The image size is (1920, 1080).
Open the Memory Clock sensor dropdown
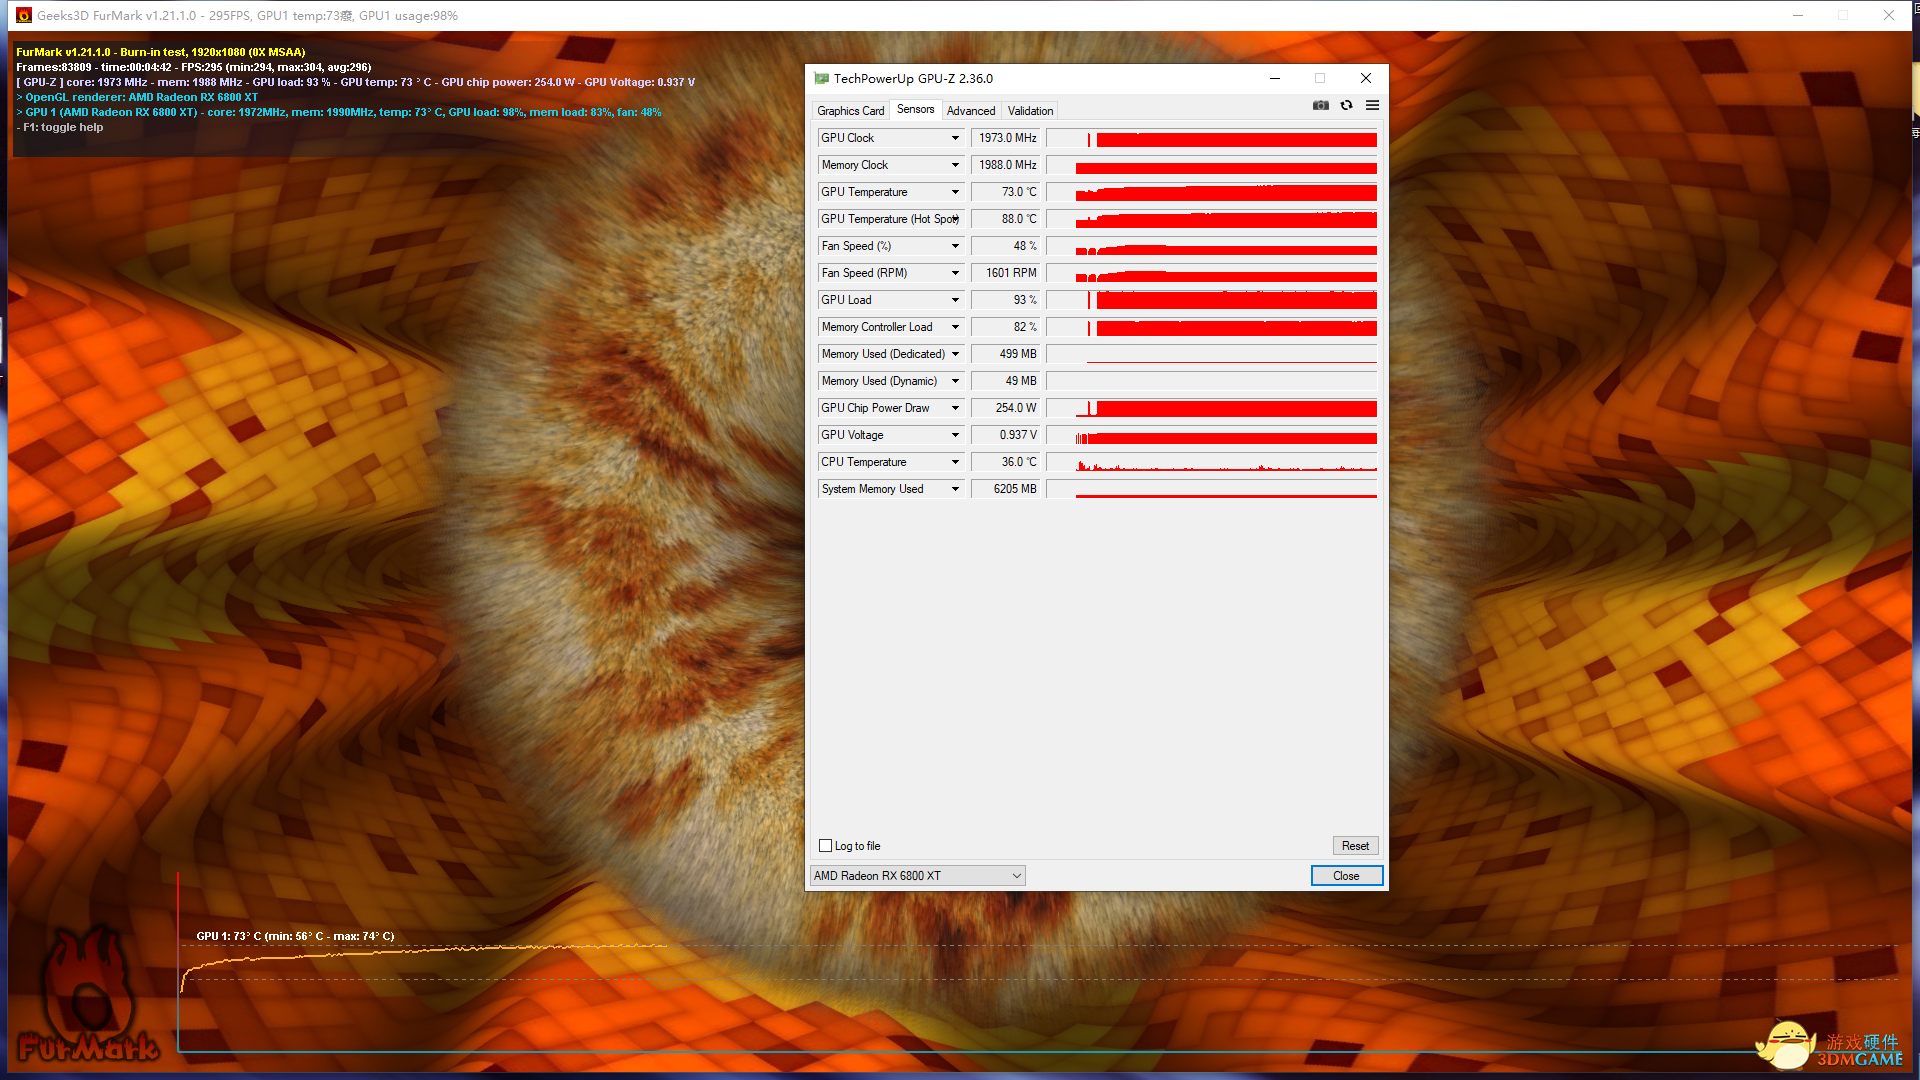(x=955, y=165)
